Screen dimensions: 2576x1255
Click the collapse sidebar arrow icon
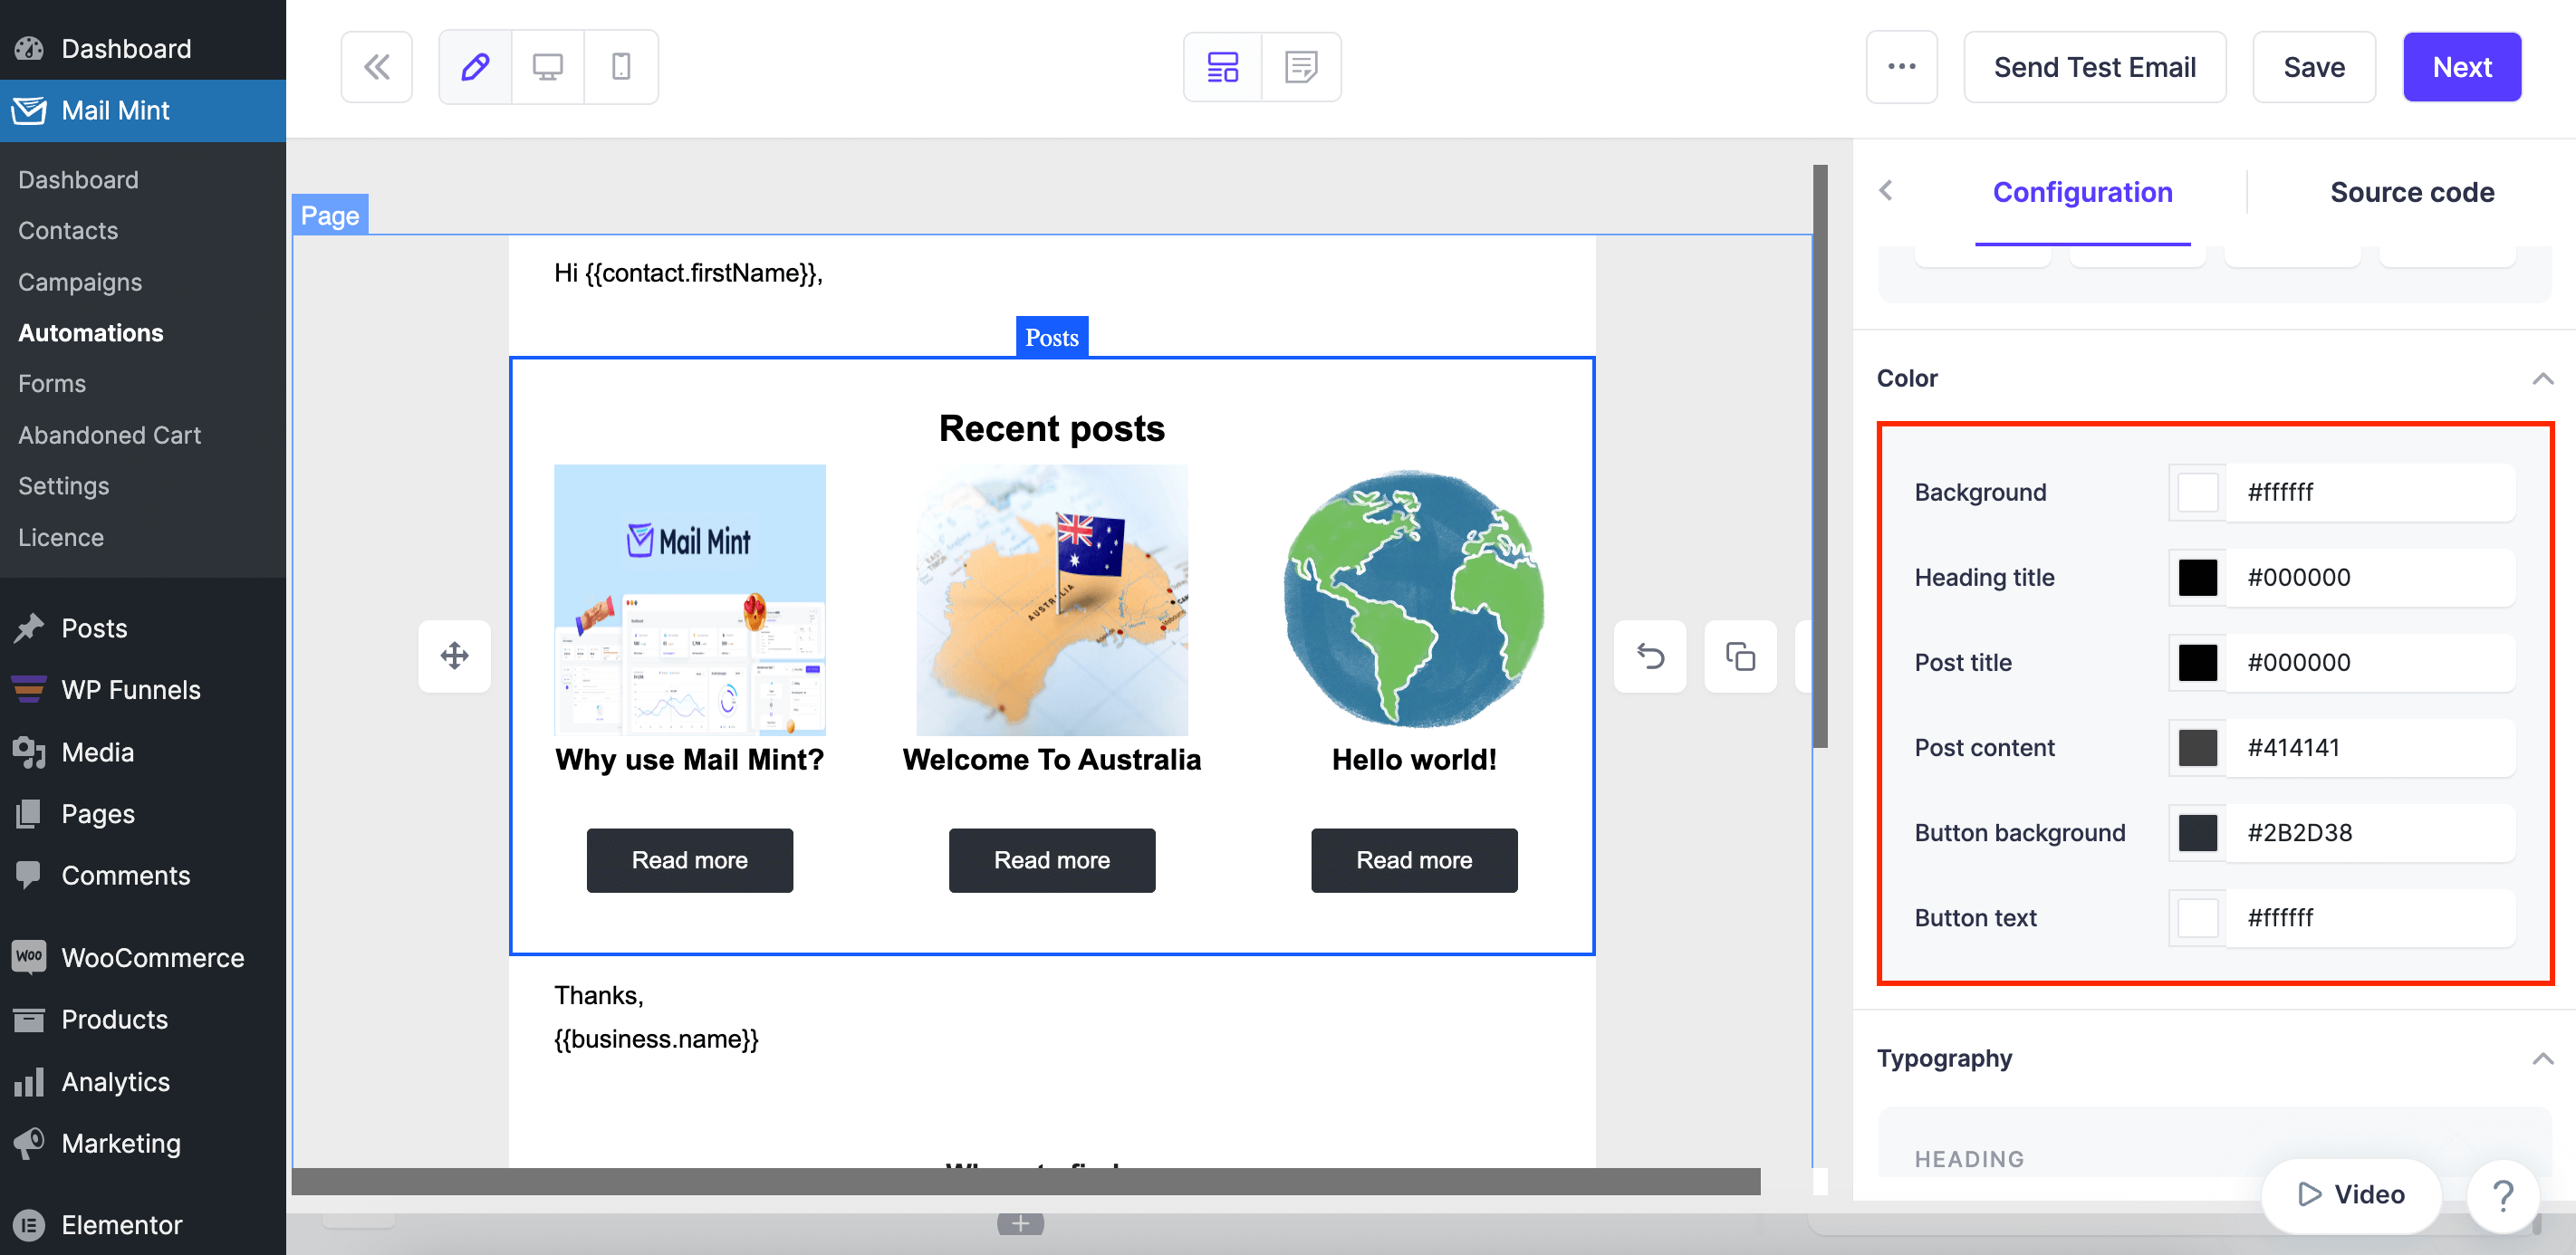(x=376, y=66)
